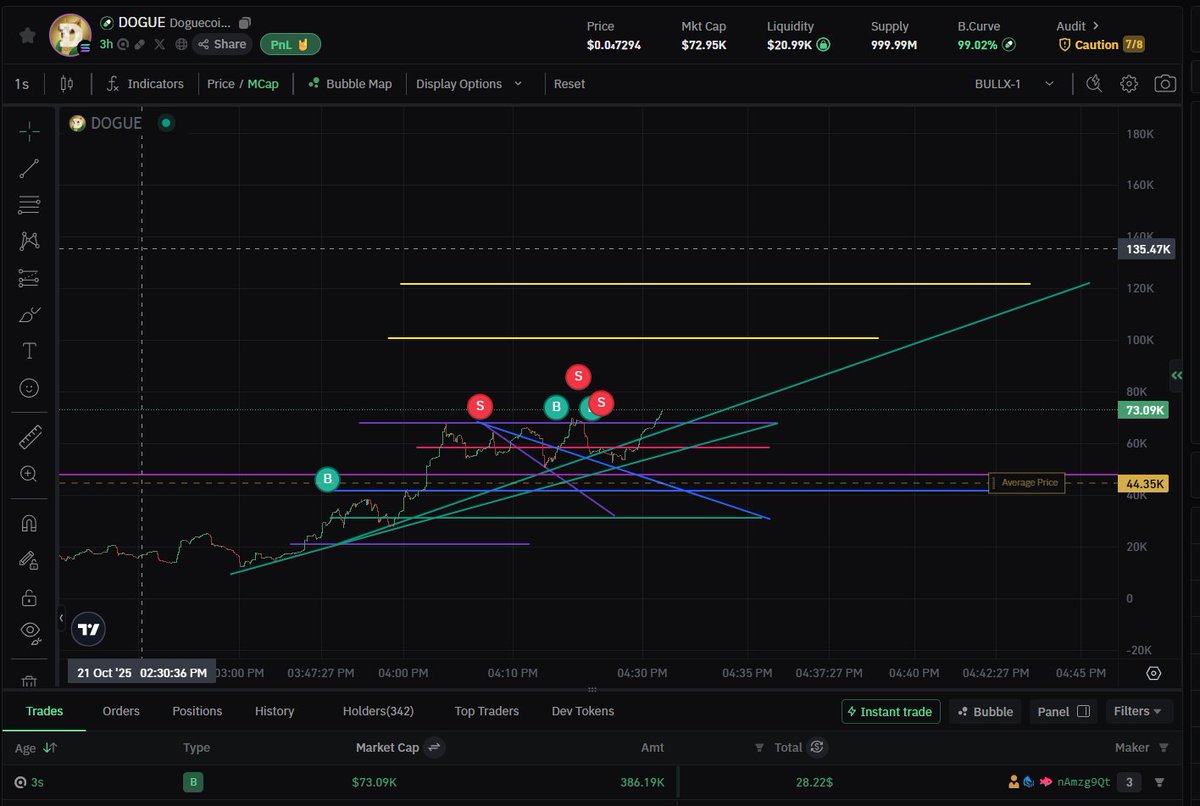Switch chart to MCap mode
Viewport: 1200px width, 806px height.
point(263,84)
